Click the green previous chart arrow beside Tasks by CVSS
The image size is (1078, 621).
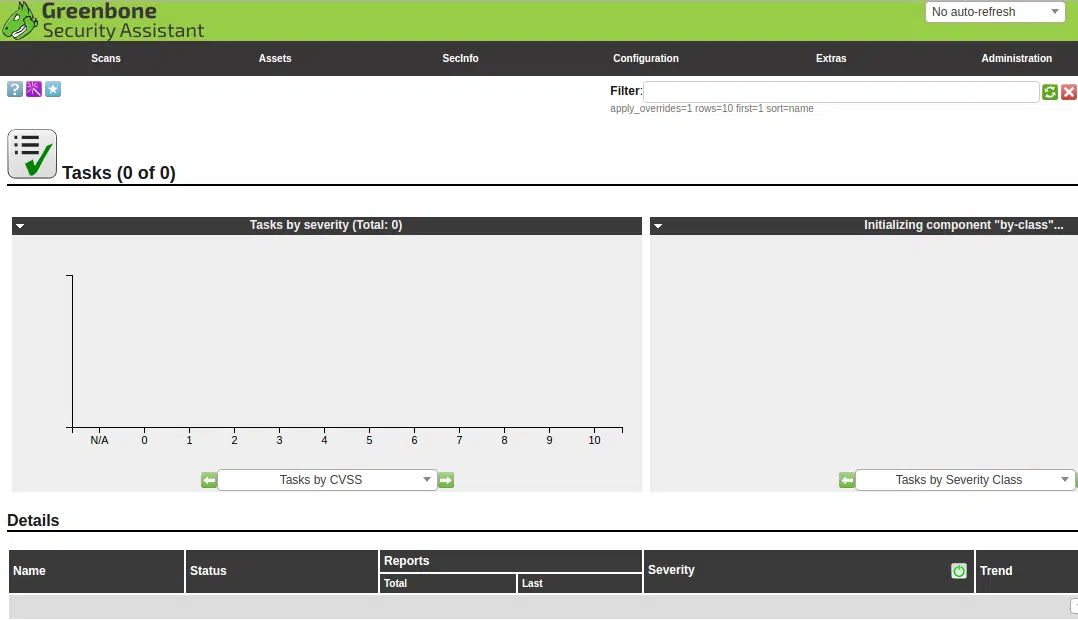pyautogui.click(x=209, y=480)
